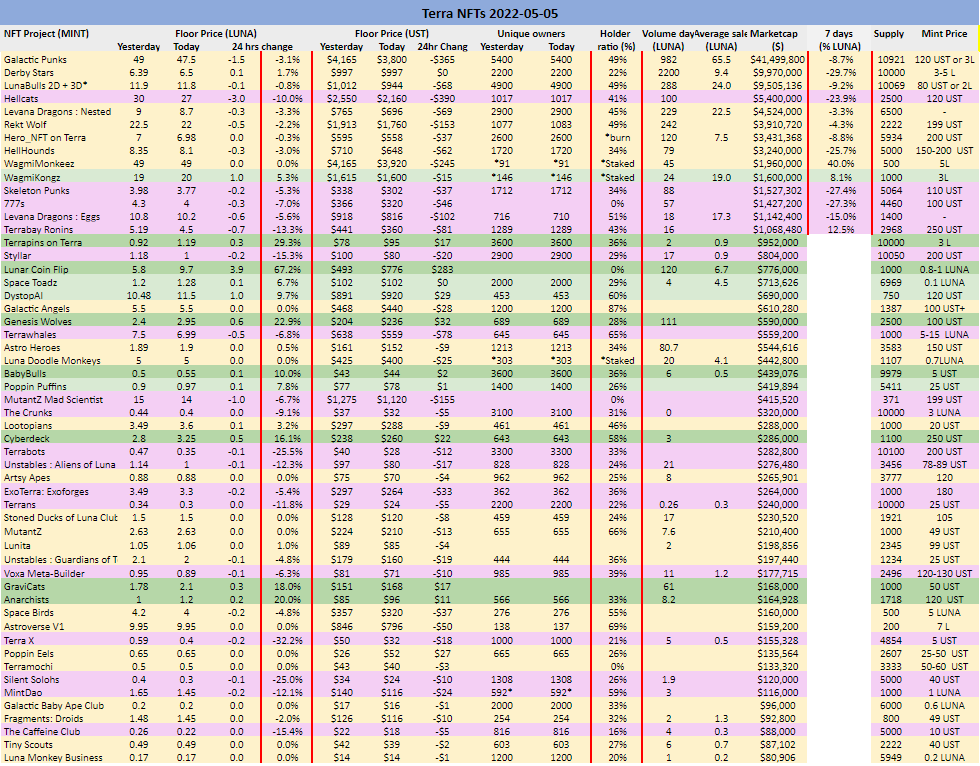Click 'Unstables : Aliens of Luna' project name
The width and height of the screenshot is (980, 766).
pos(60,465)
